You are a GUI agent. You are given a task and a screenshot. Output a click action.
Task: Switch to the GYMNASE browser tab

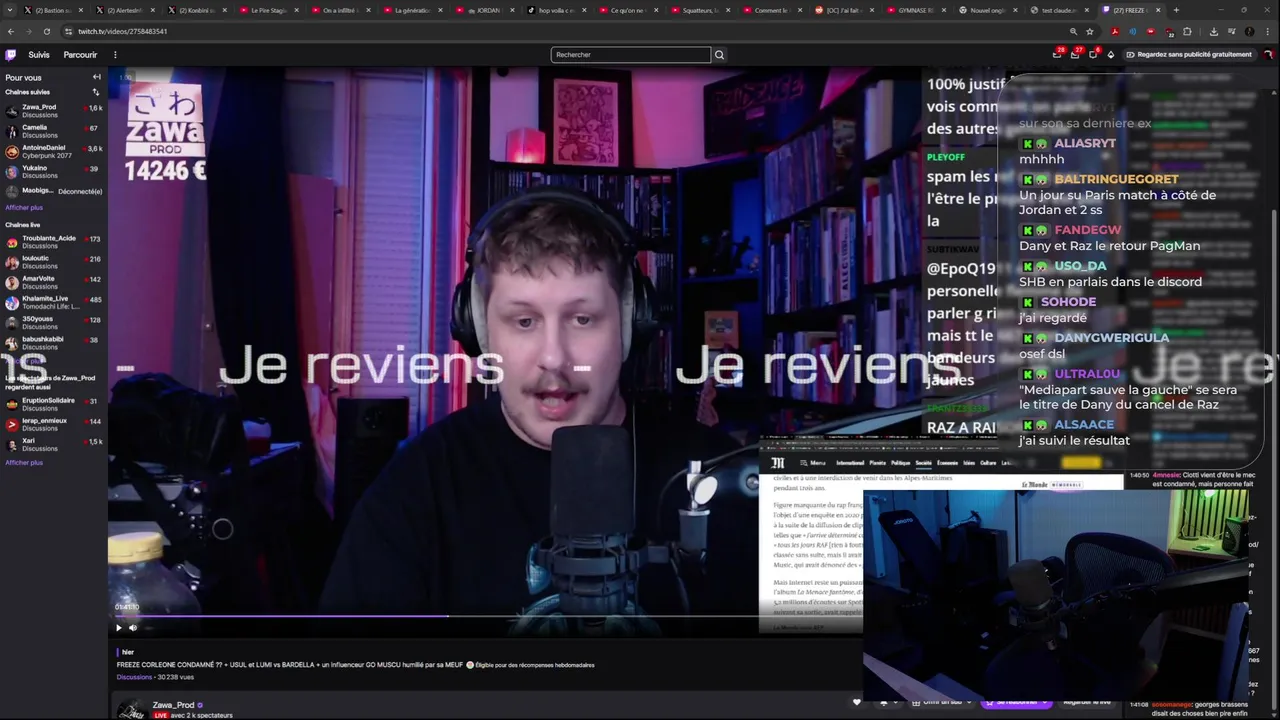pyautogui.click(x=917, y=10)
